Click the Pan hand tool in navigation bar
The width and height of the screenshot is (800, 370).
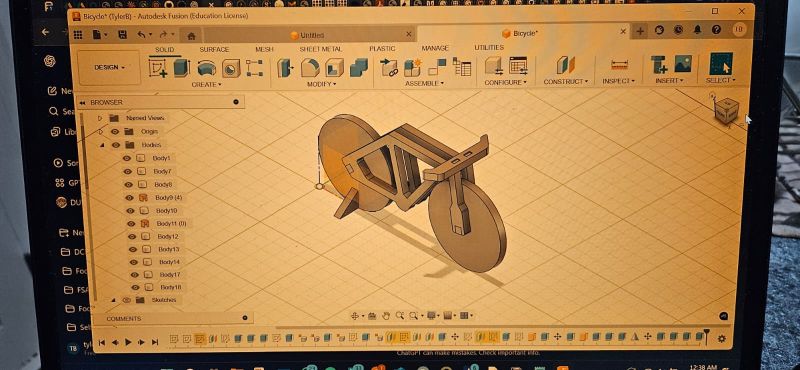pos(386,316)
